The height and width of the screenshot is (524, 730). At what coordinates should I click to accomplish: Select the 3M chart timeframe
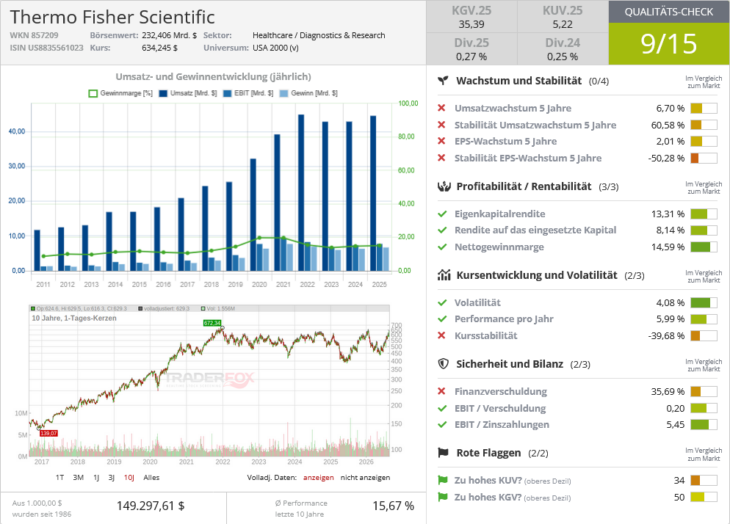(78, 477)
